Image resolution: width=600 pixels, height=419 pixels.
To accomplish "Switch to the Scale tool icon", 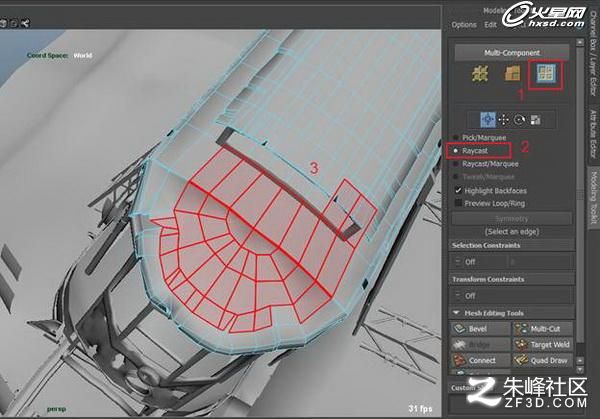I will 535,120.
